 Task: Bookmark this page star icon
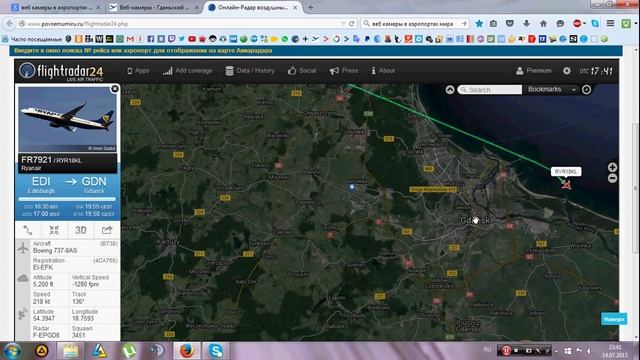click(479, 24)
